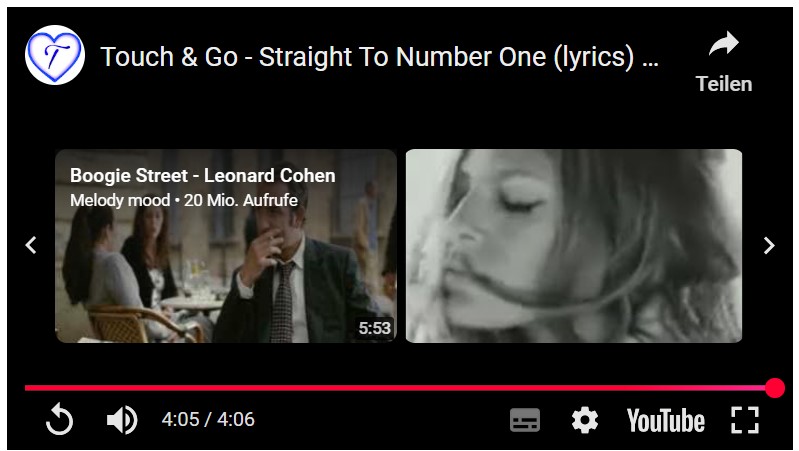Click the Melody mood channel text
The width and height of the screenshot is (799, 451).
coord(120,200)
